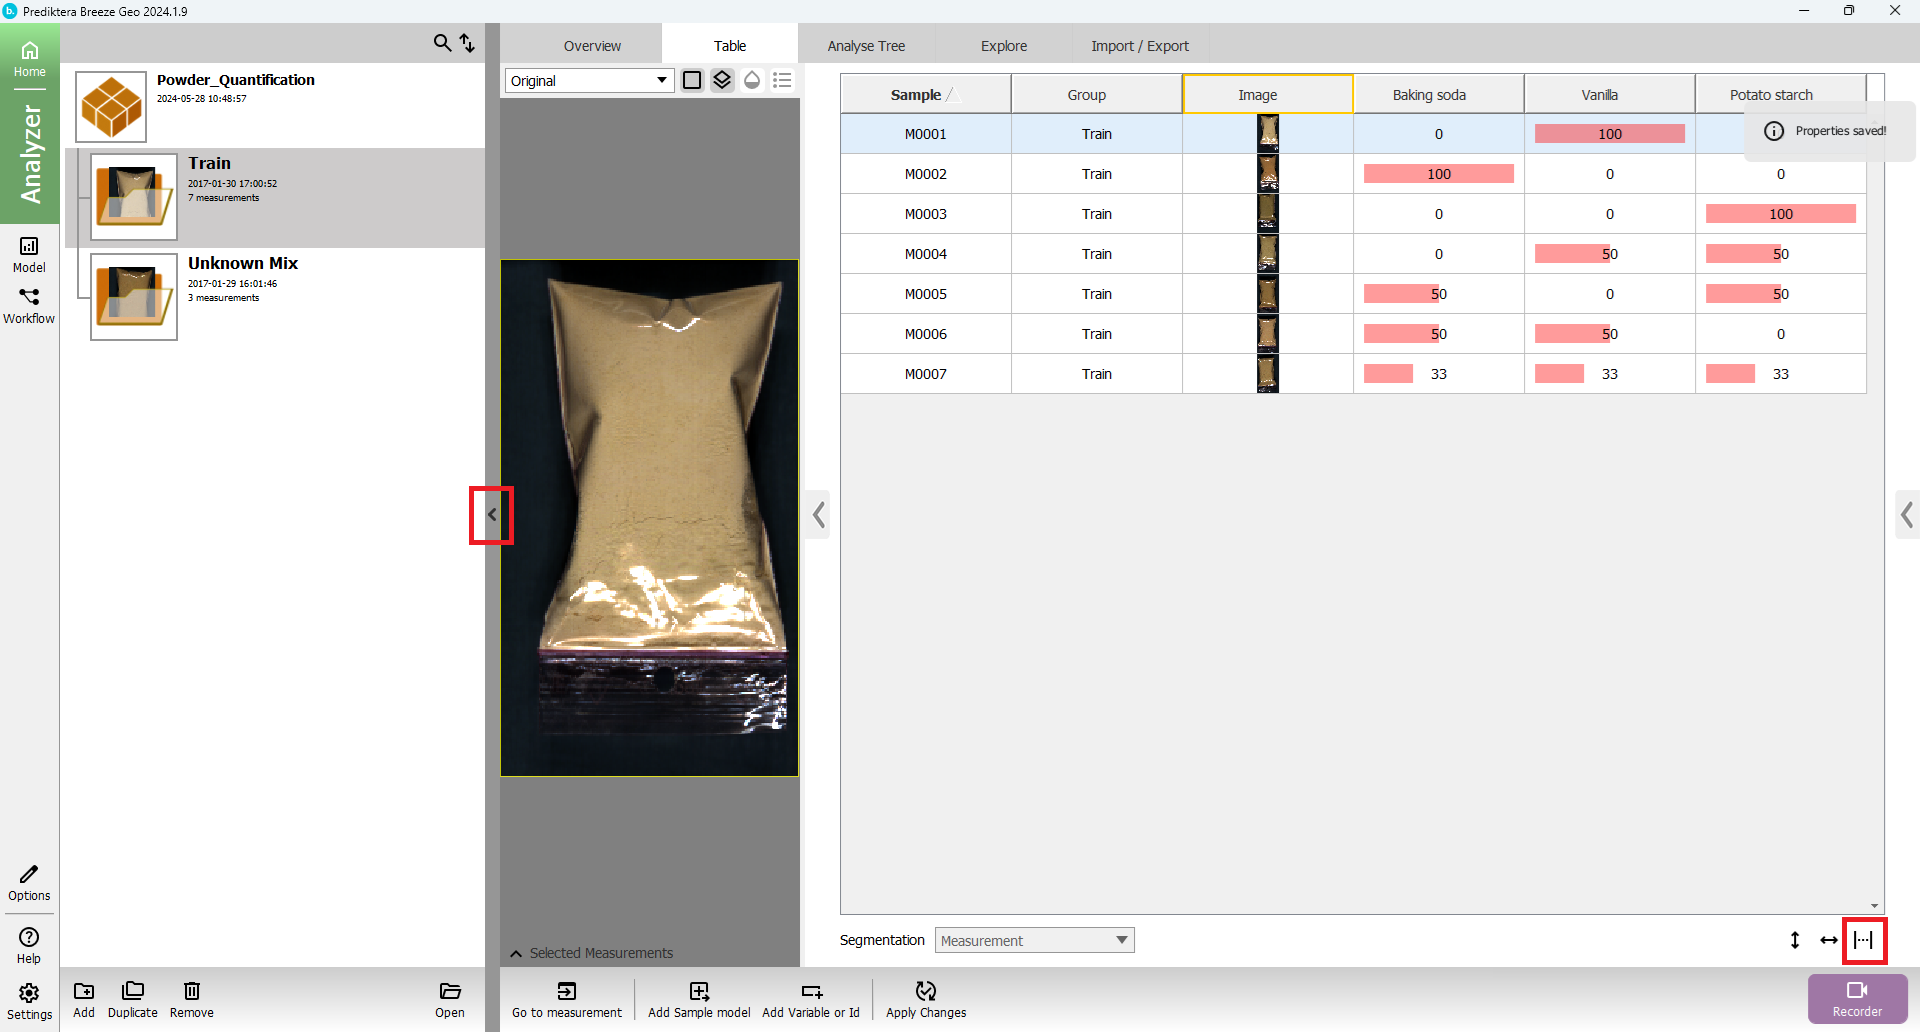Toggle the square frame image overlay button
The width and height of the screenshot is (1920, 1032).
[x=692, y=80]
